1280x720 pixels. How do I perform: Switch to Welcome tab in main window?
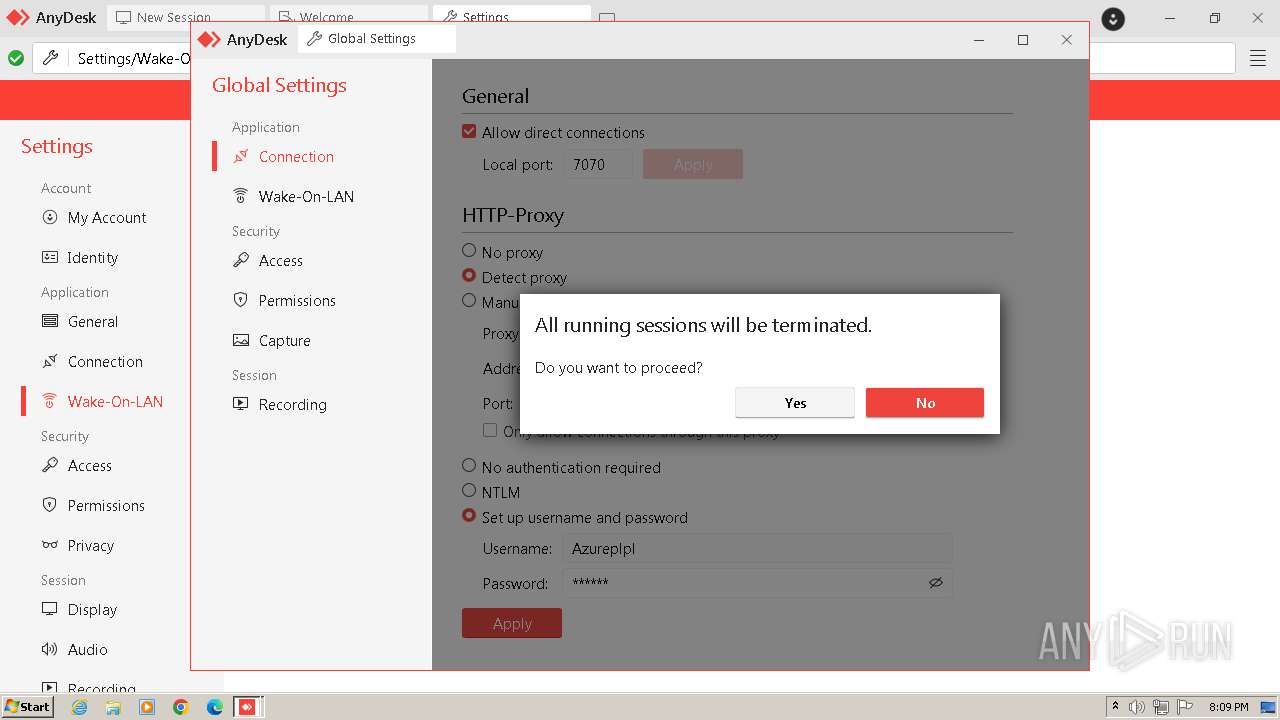[349, 17]
